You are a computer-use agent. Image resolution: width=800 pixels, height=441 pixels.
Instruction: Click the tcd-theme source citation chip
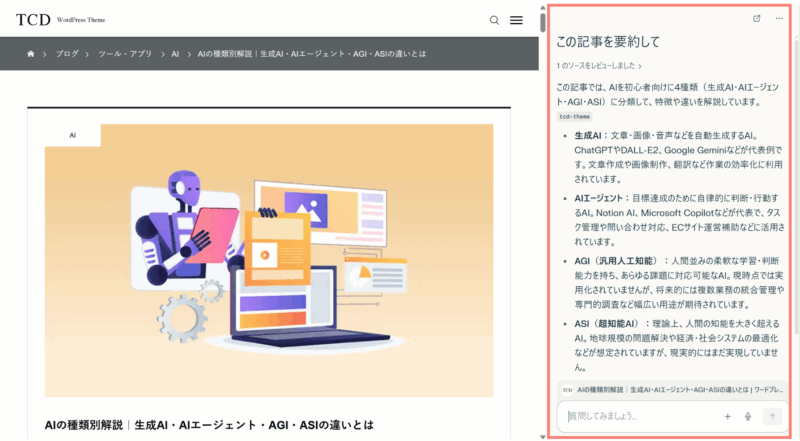574,116
